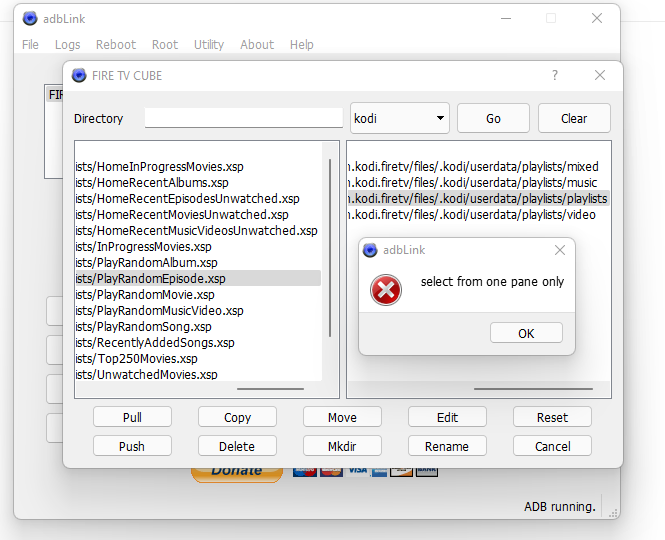Close the adbLink main window
The width and height of the screenshot is (665, 540).
click(x=597, y=18)
